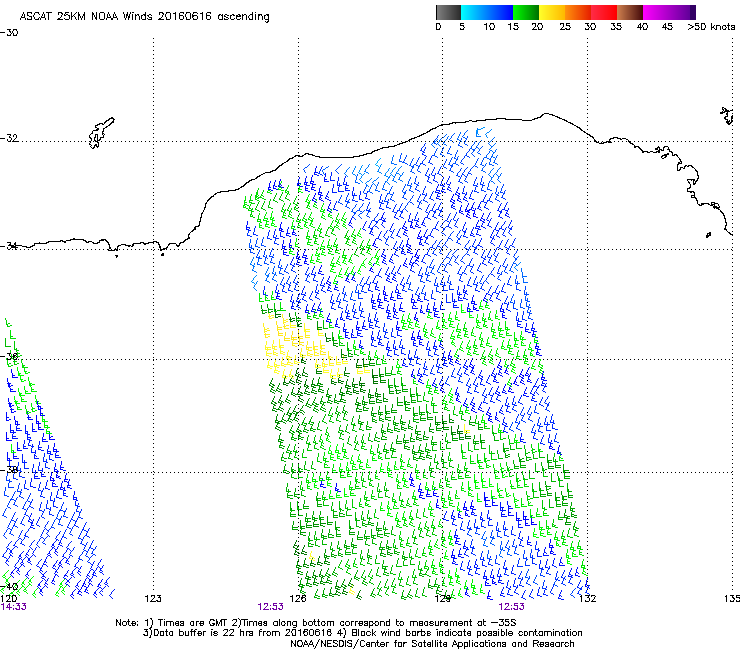Click the legend tick label 40
Screen dimensions: 740x650
642,27
